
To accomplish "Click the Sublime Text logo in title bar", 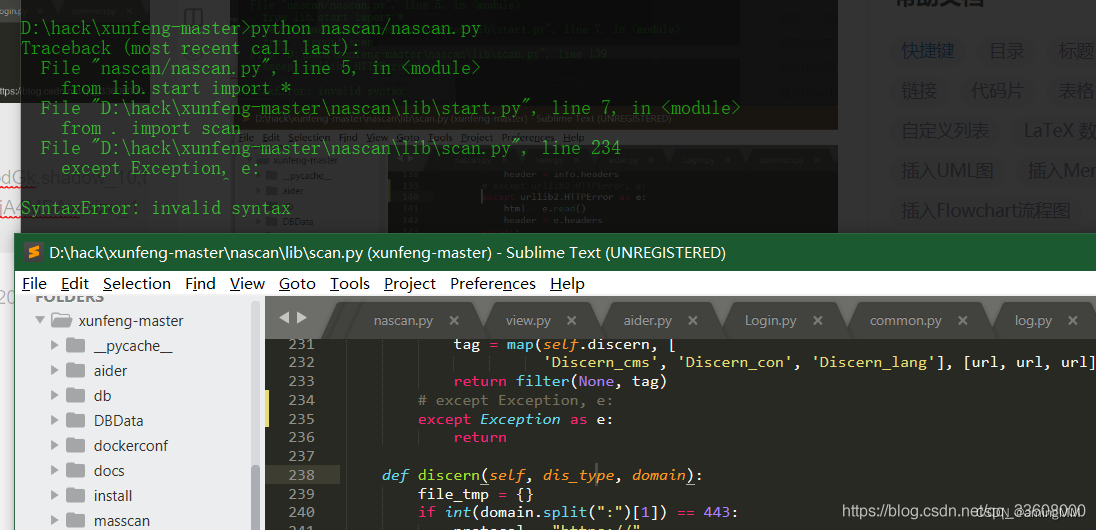I will click(x=34, y=253).
